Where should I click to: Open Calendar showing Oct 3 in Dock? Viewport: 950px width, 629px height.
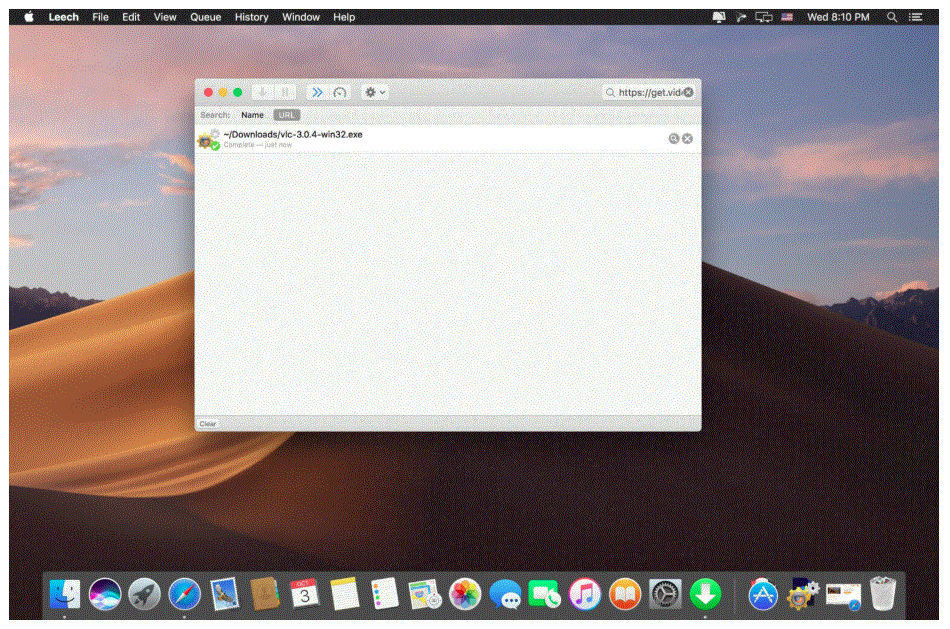tap(305, 594)
